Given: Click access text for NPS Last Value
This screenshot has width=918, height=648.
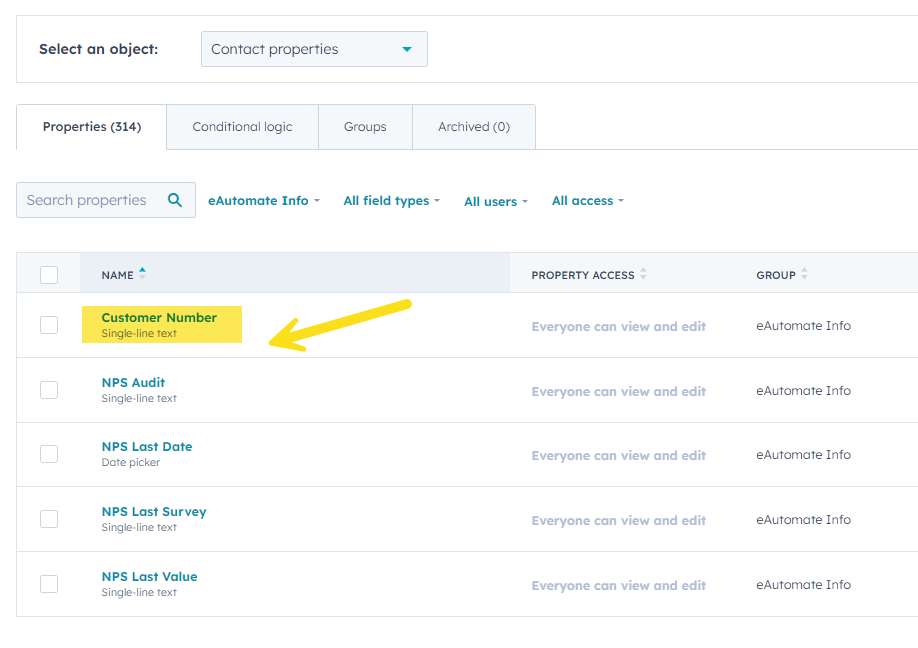Looking at the screenshot, I should pos(619,585).
